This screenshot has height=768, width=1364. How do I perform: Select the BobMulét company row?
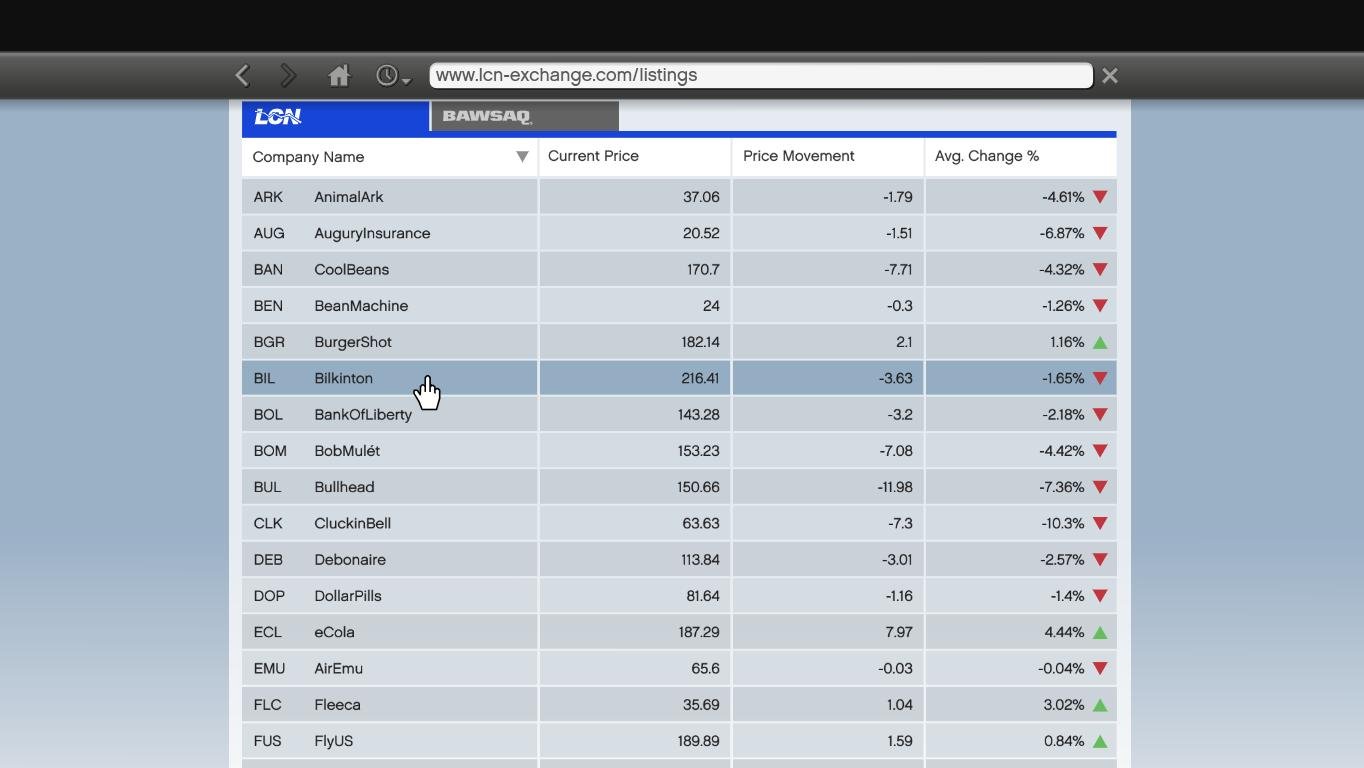pyautogui.click(x=679, y=451)
